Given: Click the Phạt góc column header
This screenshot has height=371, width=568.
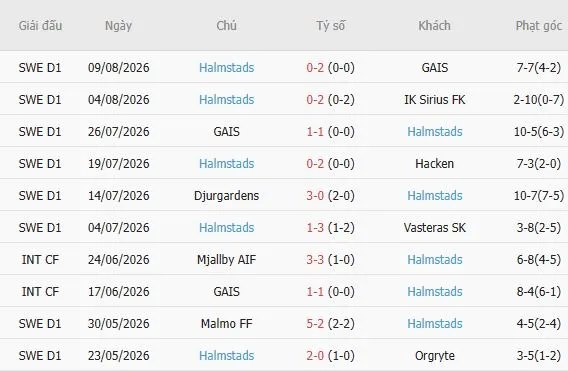Looking at the screenshot, I should pos(539,26).
